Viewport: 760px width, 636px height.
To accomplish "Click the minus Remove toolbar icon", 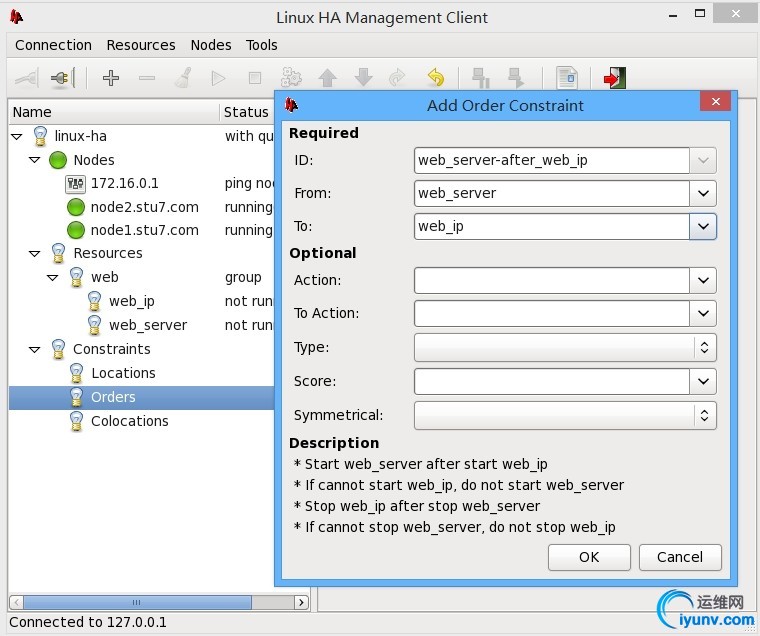I will (147, 78).
